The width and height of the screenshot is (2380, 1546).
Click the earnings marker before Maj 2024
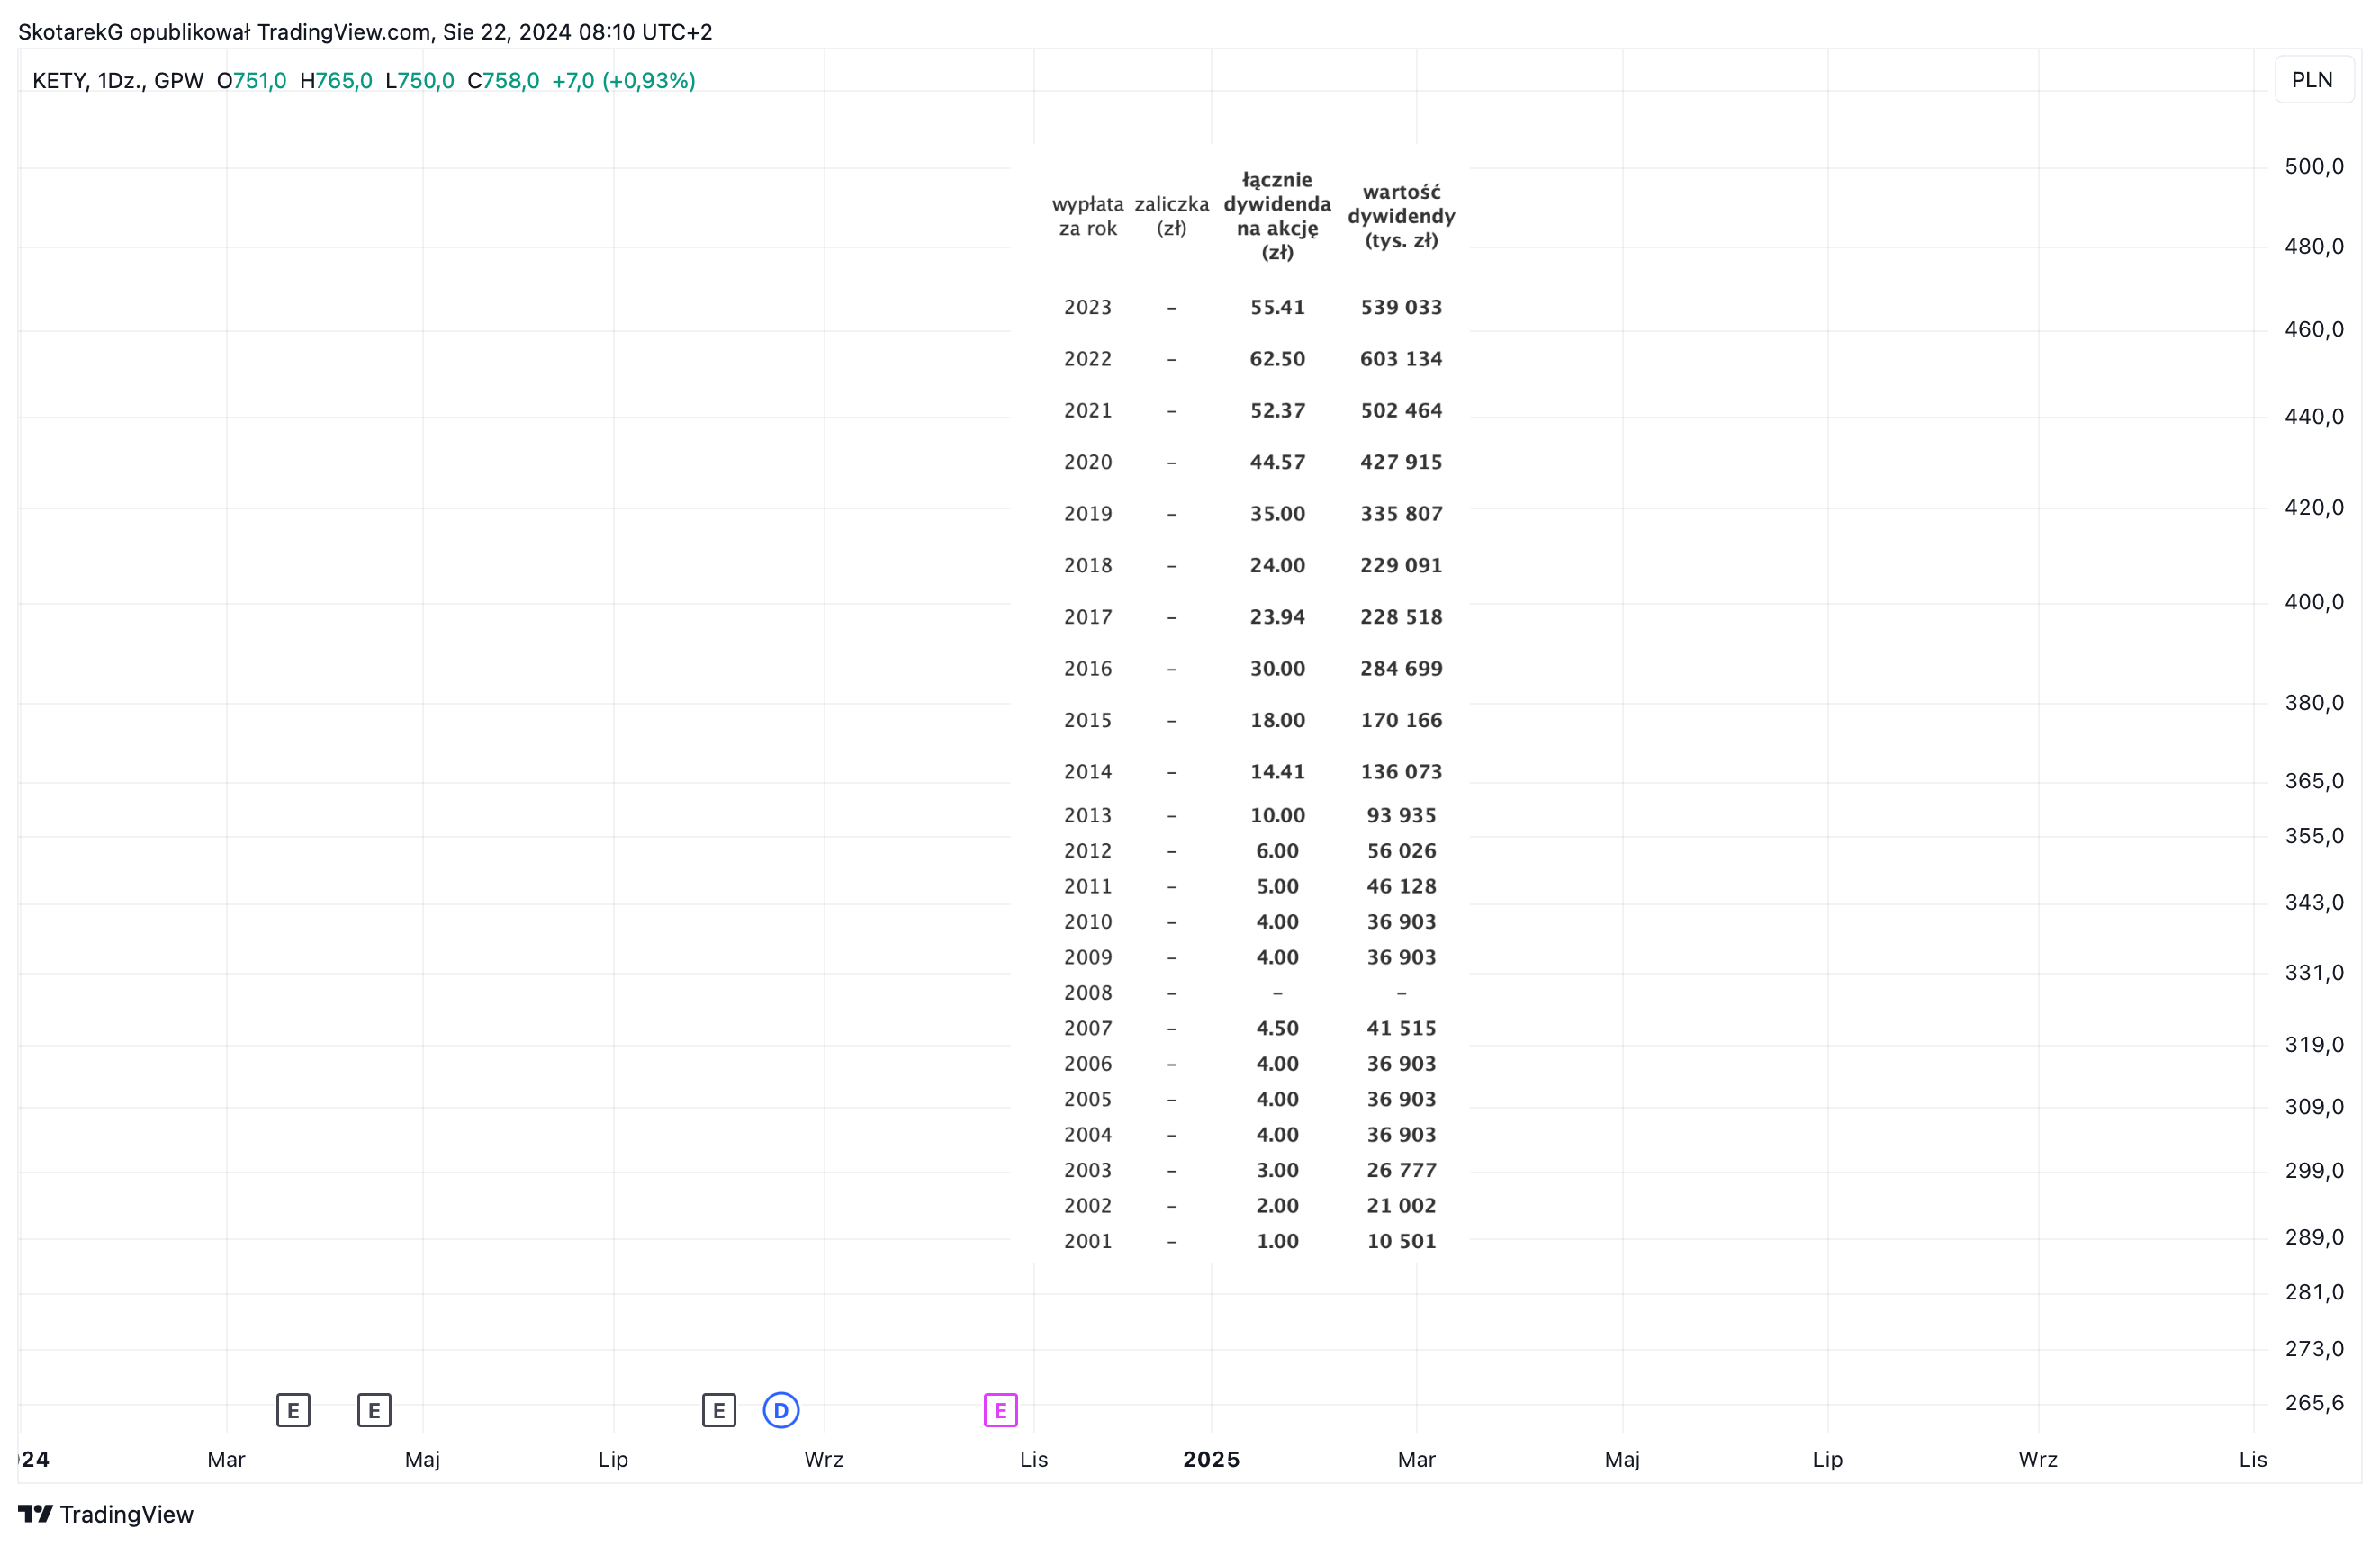click(x=374, y=1410)
